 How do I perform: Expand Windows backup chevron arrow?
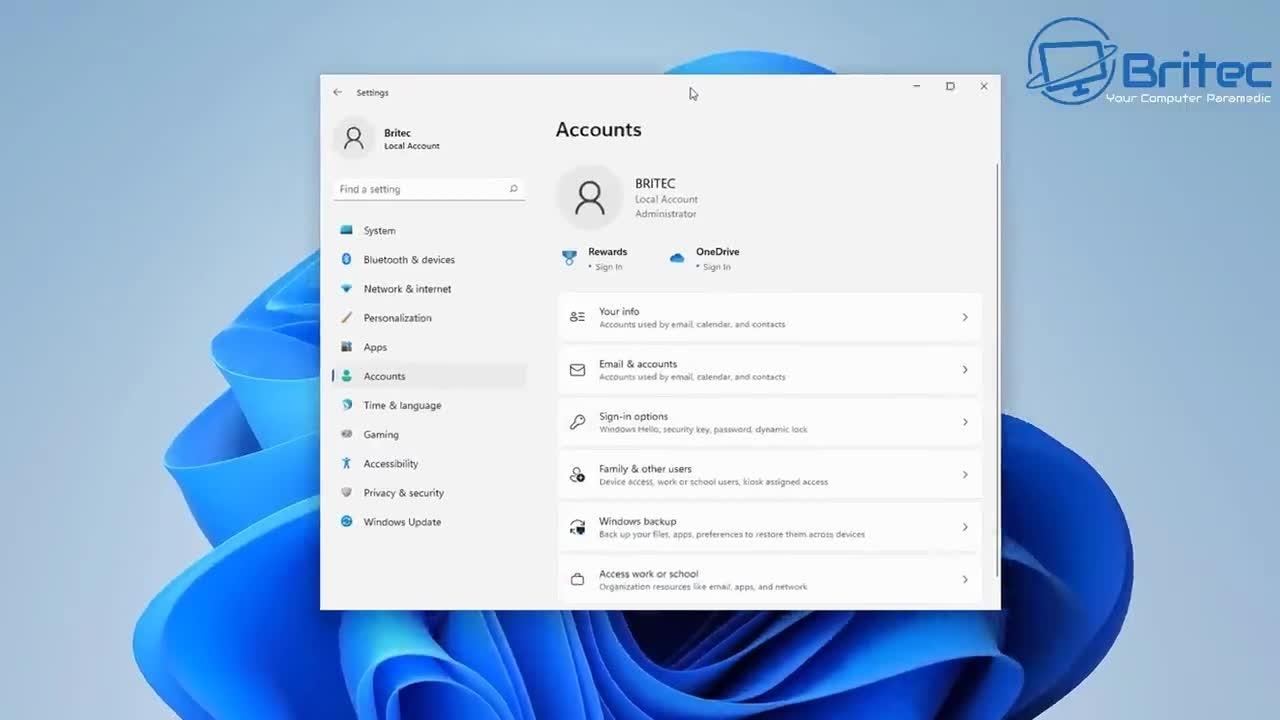pyautogui.click(x=965, y=527)
